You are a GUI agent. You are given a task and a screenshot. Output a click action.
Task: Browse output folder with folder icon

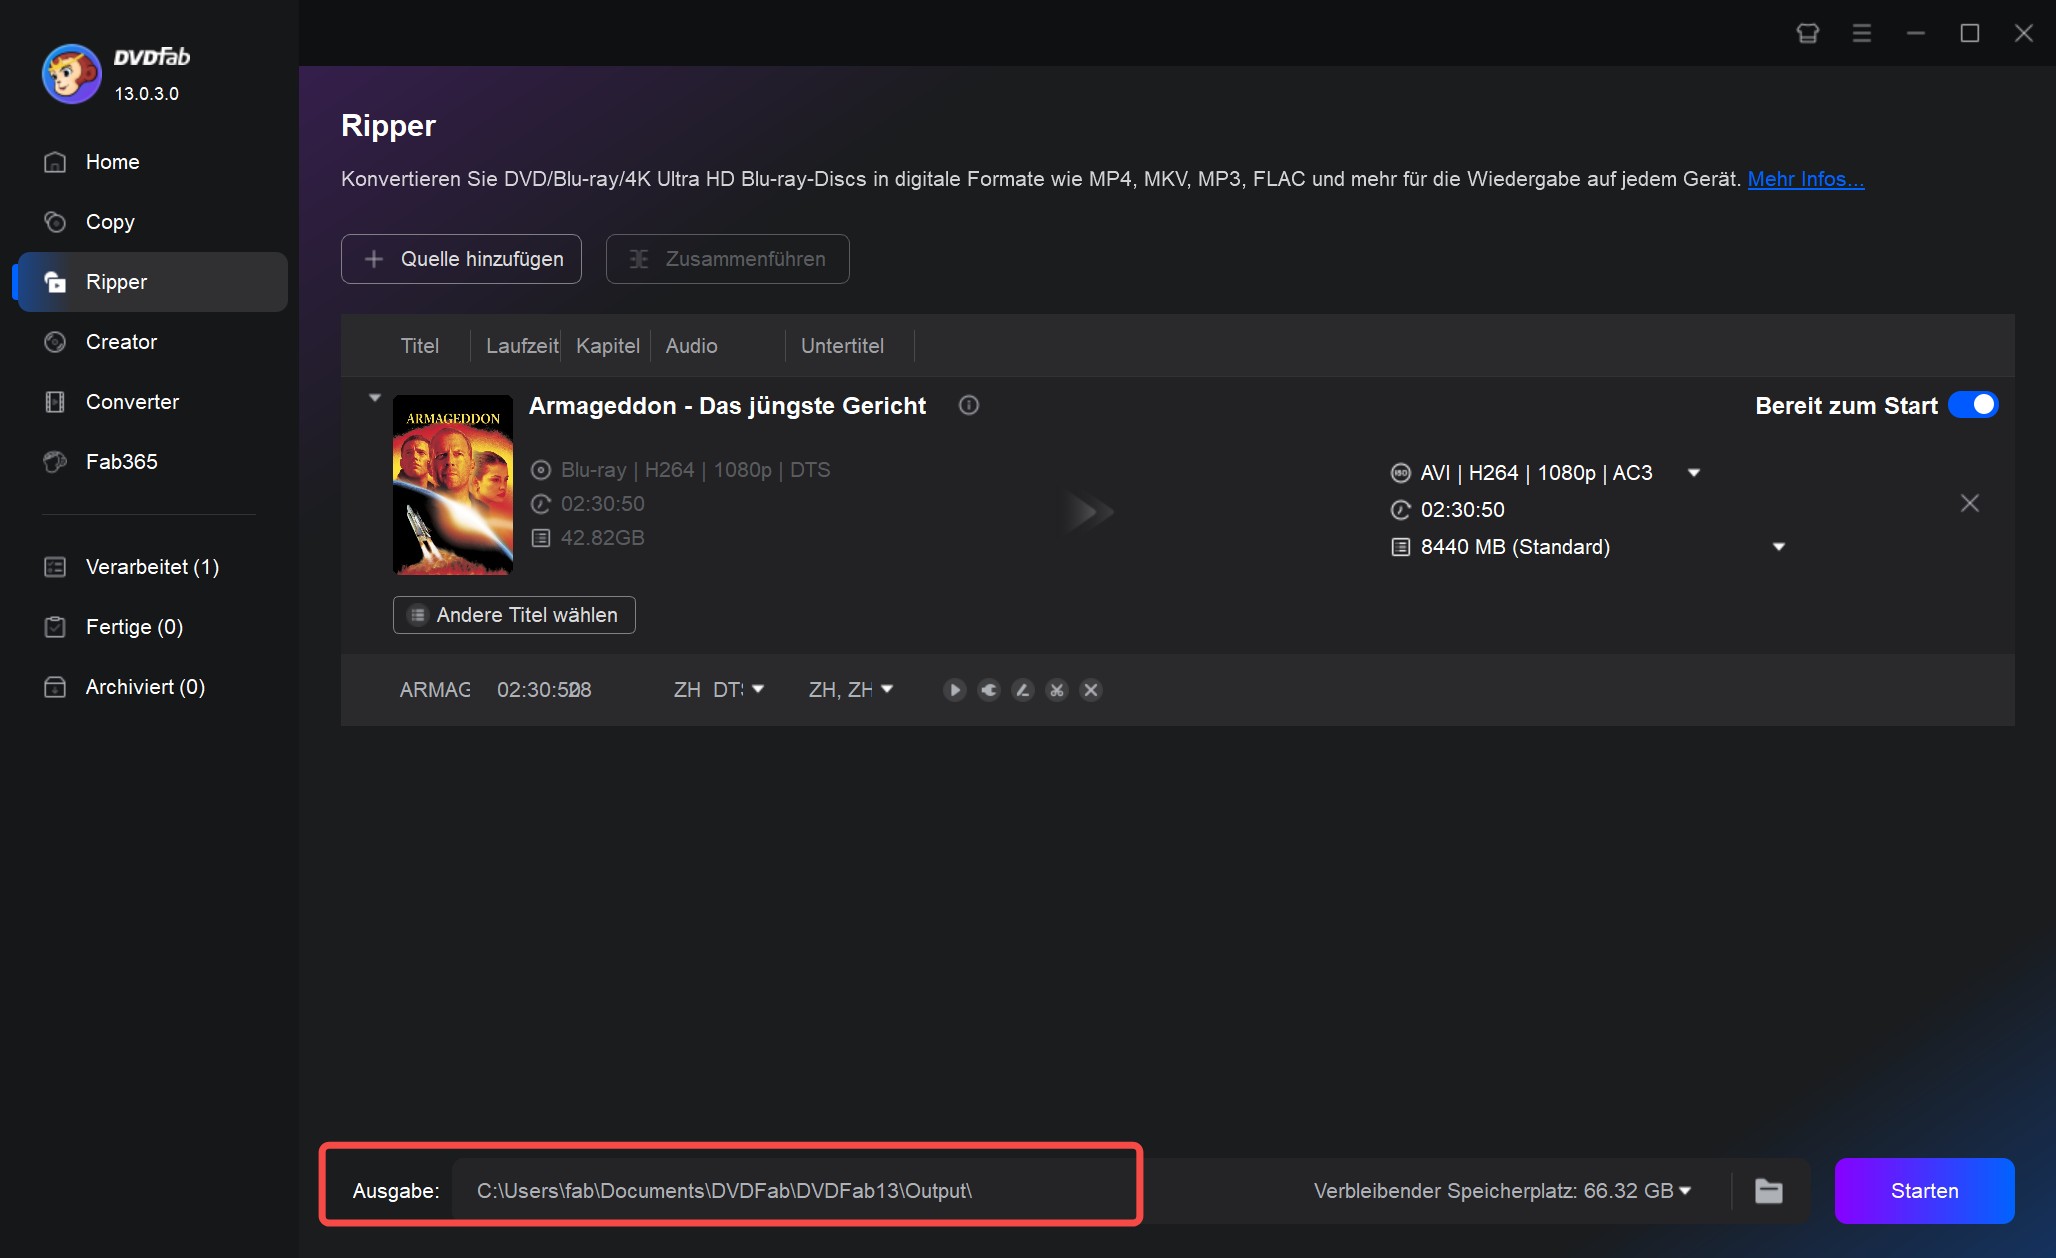point(1769,1191)
